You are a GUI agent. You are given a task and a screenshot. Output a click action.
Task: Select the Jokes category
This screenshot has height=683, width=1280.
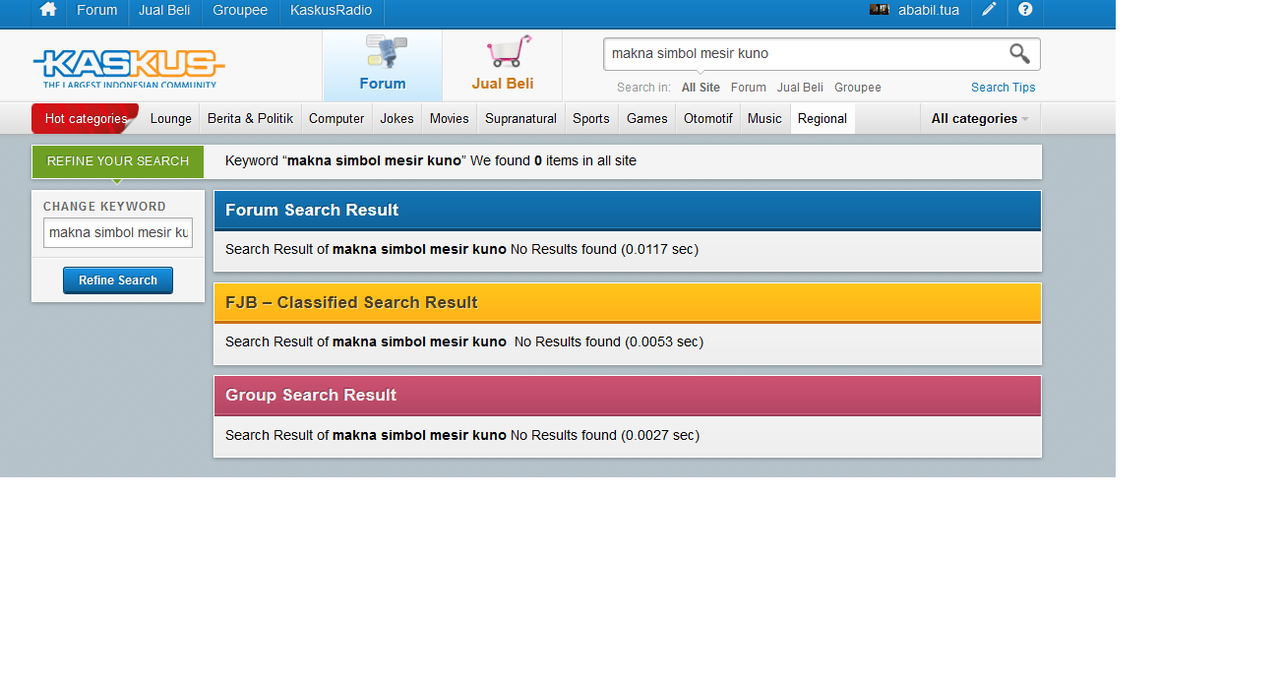(x=397, y=119)
